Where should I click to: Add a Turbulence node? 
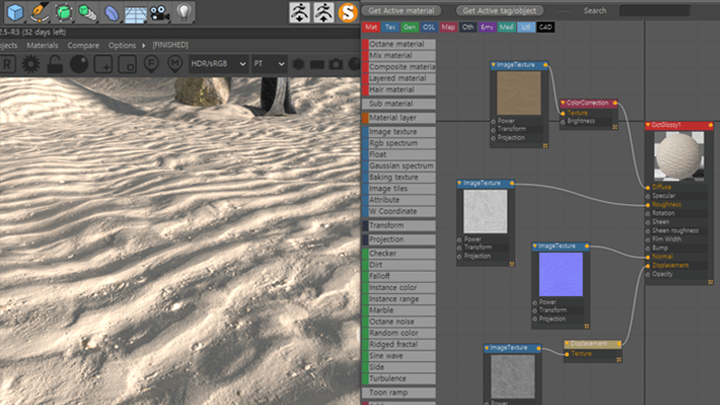pyautogui.click(x=399, y=379)
